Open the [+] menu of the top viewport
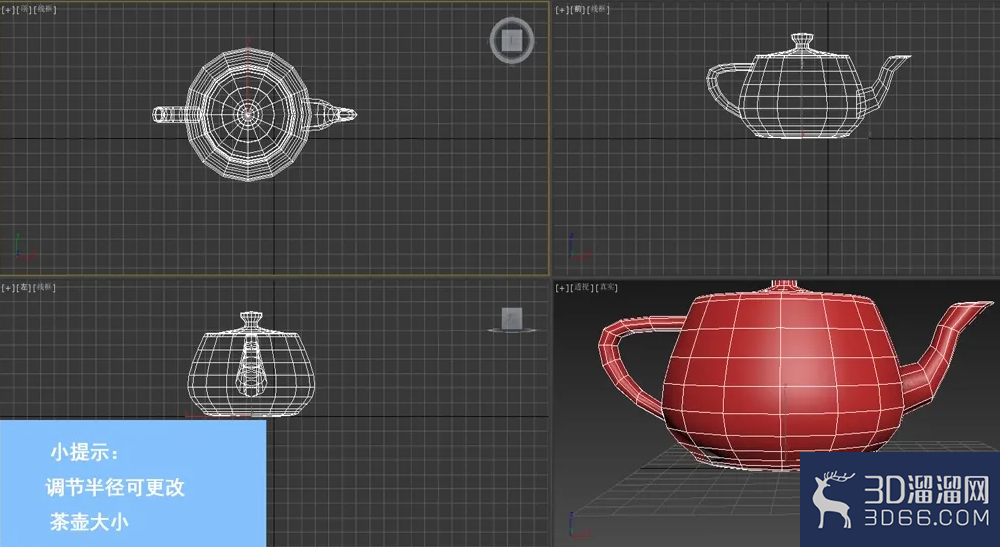Screen dimensions: 1000x547 (x=8, y=10)
